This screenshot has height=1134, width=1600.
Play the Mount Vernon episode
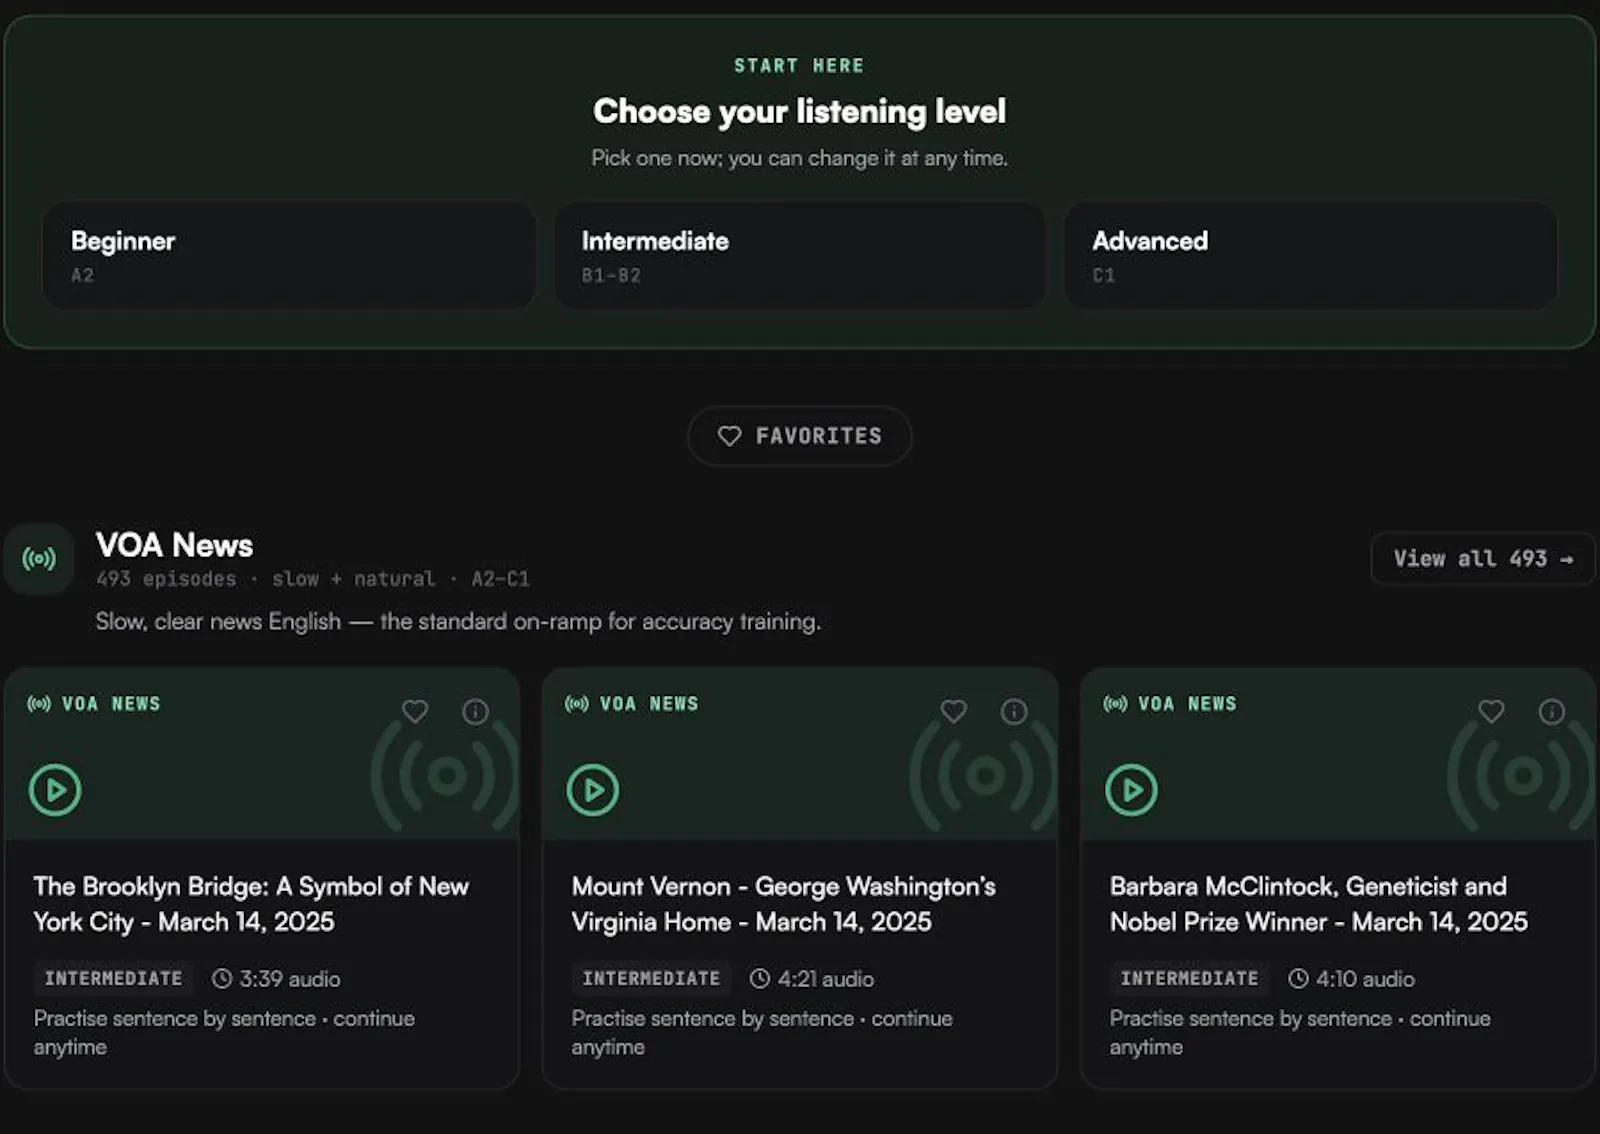[593, 790]
